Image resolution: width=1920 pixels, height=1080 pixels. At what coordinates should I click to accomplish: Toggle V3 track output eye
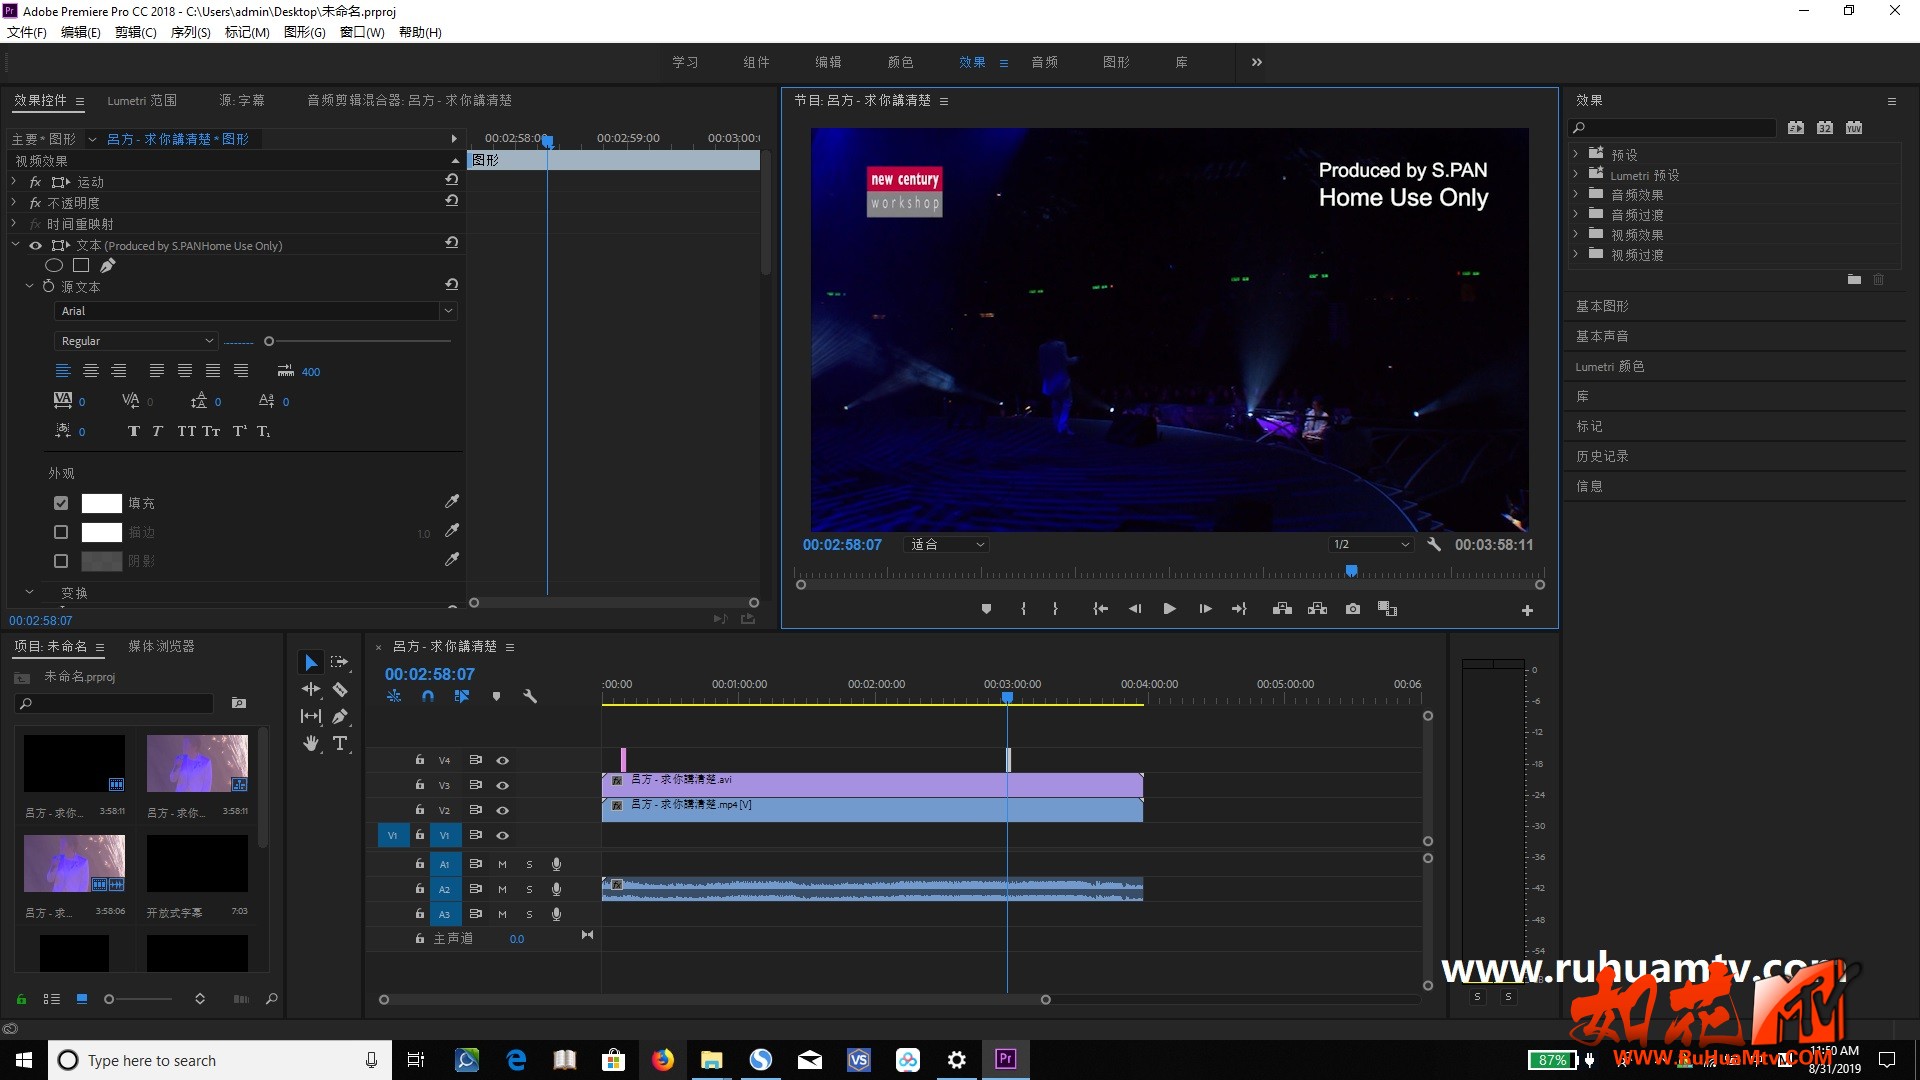(x=503, y=785)
